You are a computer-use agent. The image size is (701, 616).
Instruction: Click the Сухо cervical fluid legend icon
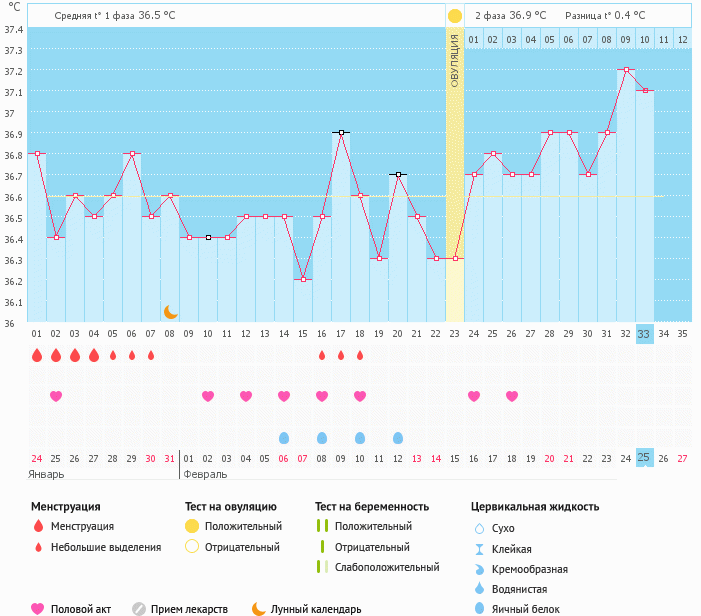pyautogui.click(x=479, y=529)
